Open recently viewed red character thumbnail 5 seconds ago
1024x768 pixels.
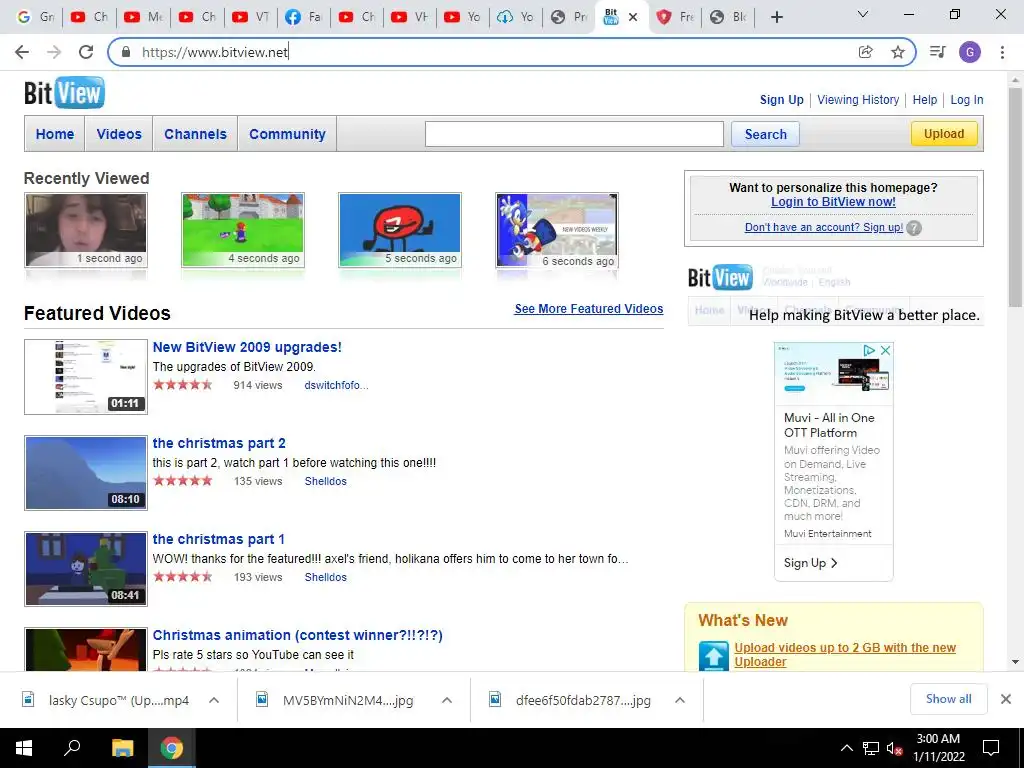point(400,230)
